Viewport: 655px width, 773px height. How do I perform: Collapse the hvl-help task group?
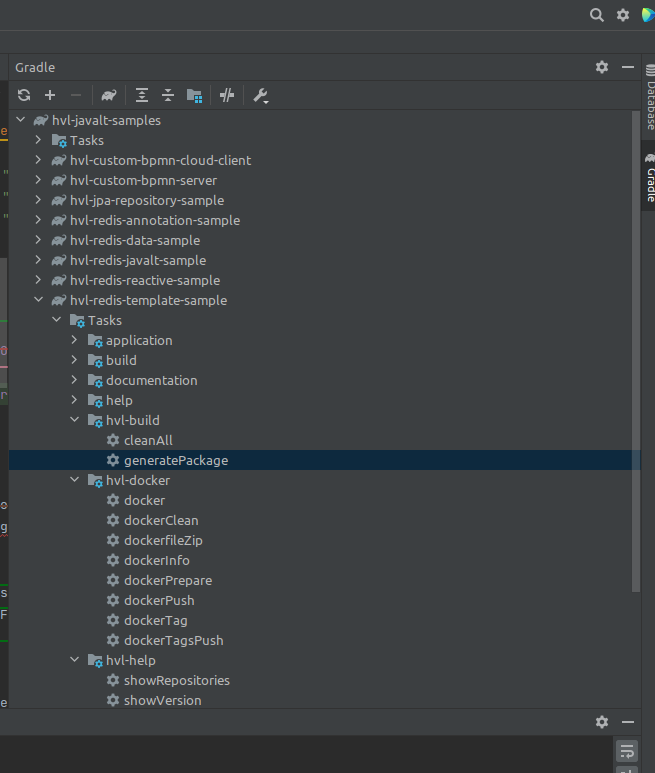(74, 660)
